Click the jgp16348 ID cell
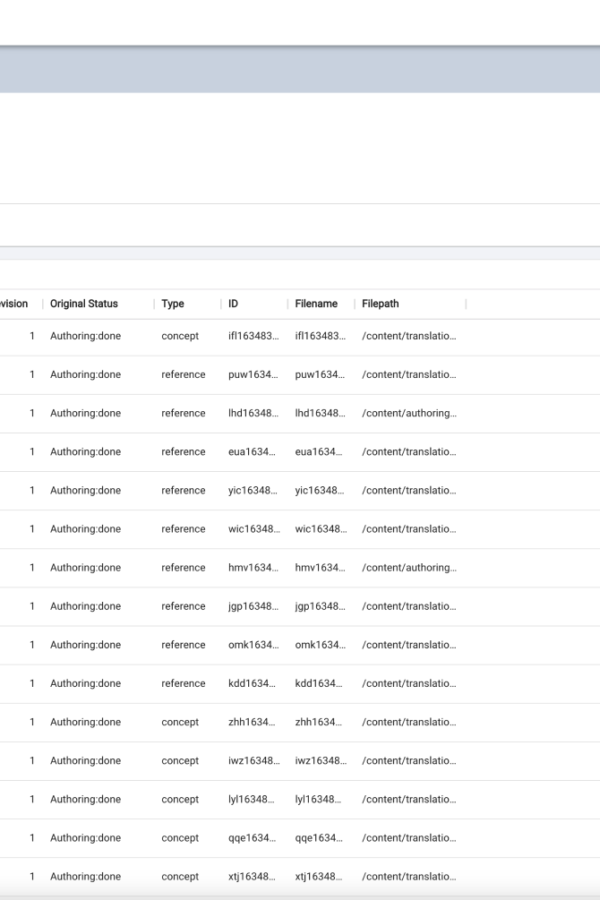This screenshot has width=600, height=900. pyautogui.click(x=253, y=606)
